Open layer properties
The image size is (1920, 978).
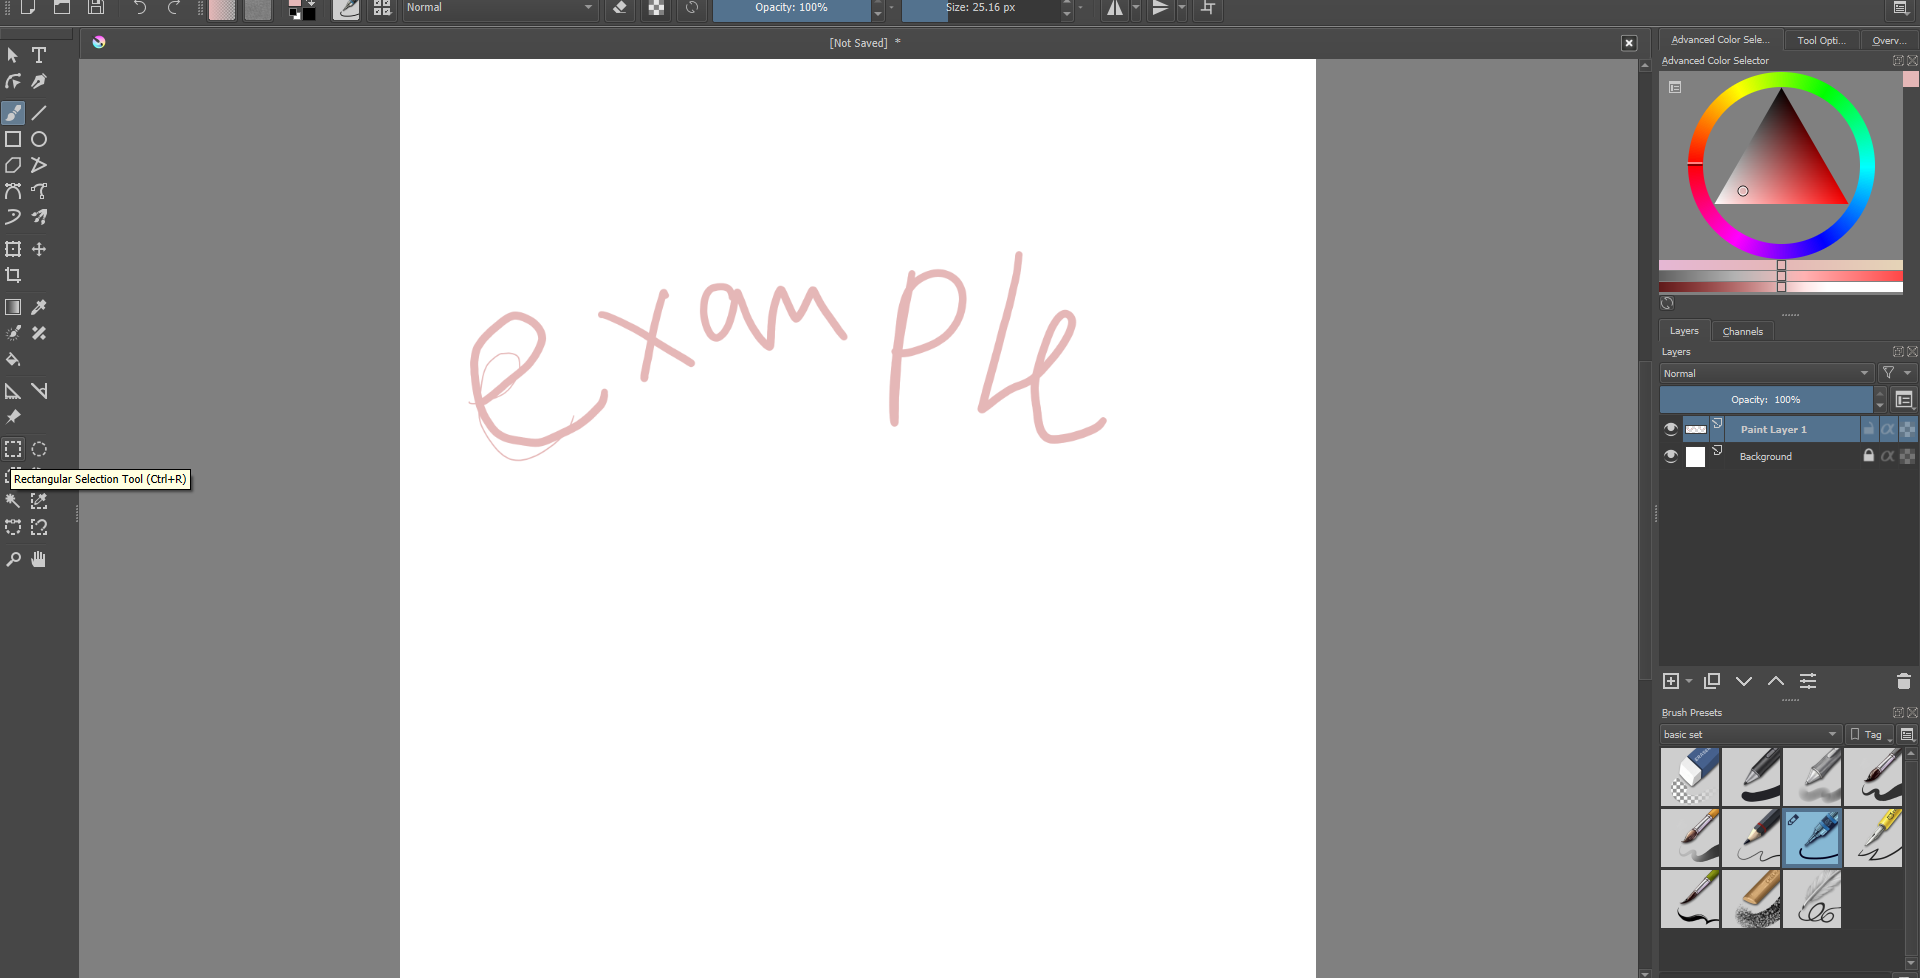[x=1808, y=681]
